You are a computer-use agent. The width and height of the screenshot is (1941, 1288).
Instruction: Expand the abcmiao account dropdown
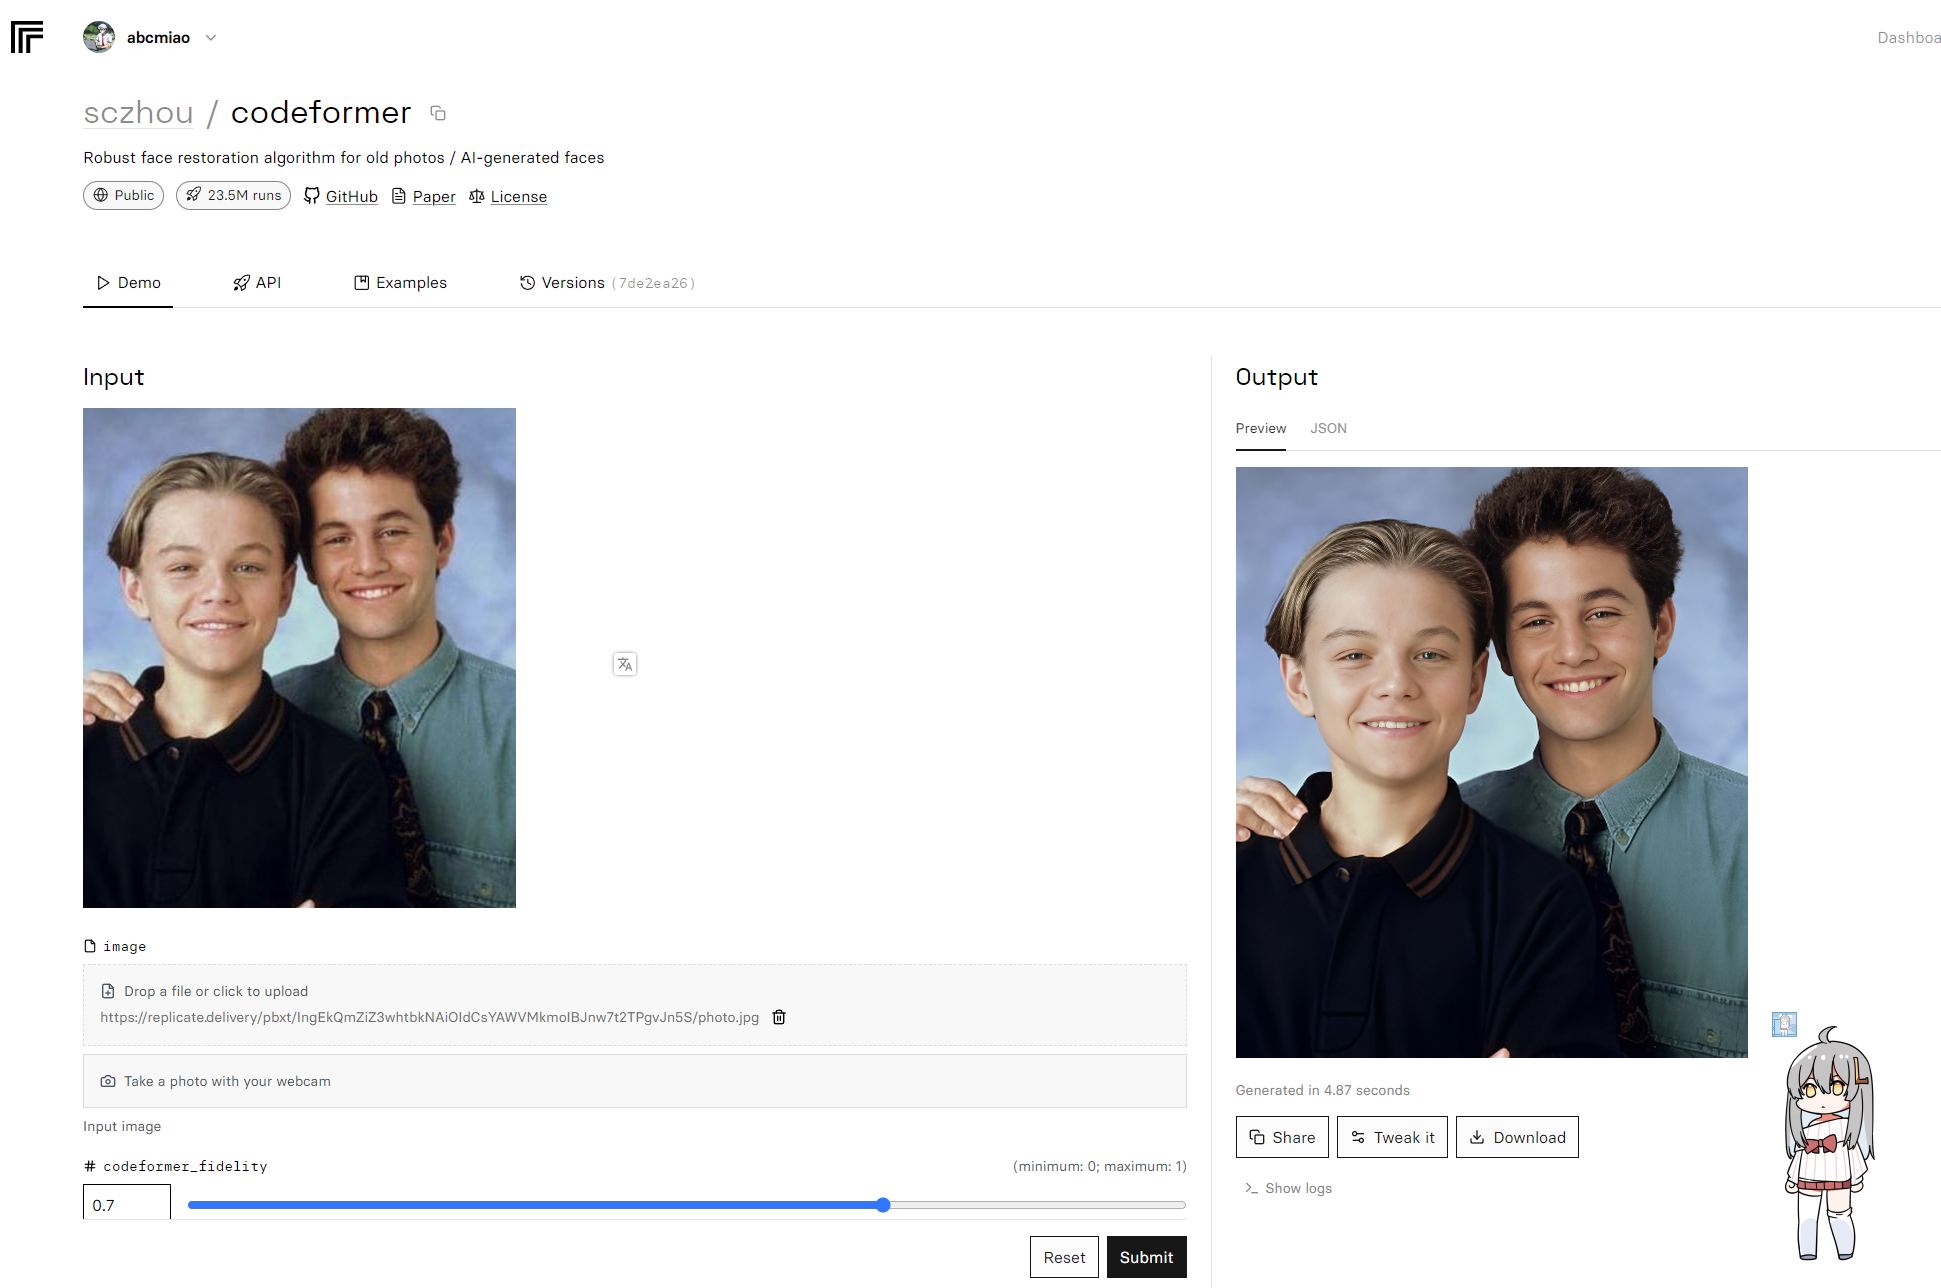click(x=211, y=38)
